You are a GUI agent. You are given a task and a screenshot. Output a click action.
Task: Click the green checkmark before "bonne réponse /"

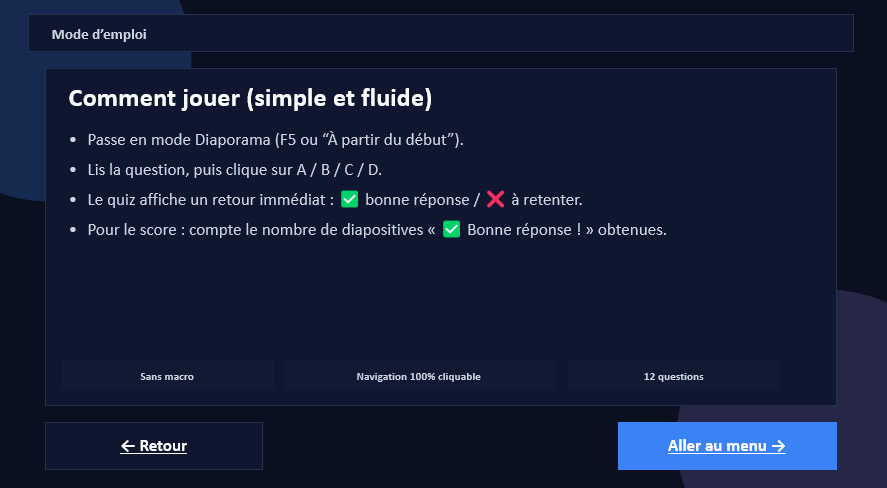click(350, 199)
